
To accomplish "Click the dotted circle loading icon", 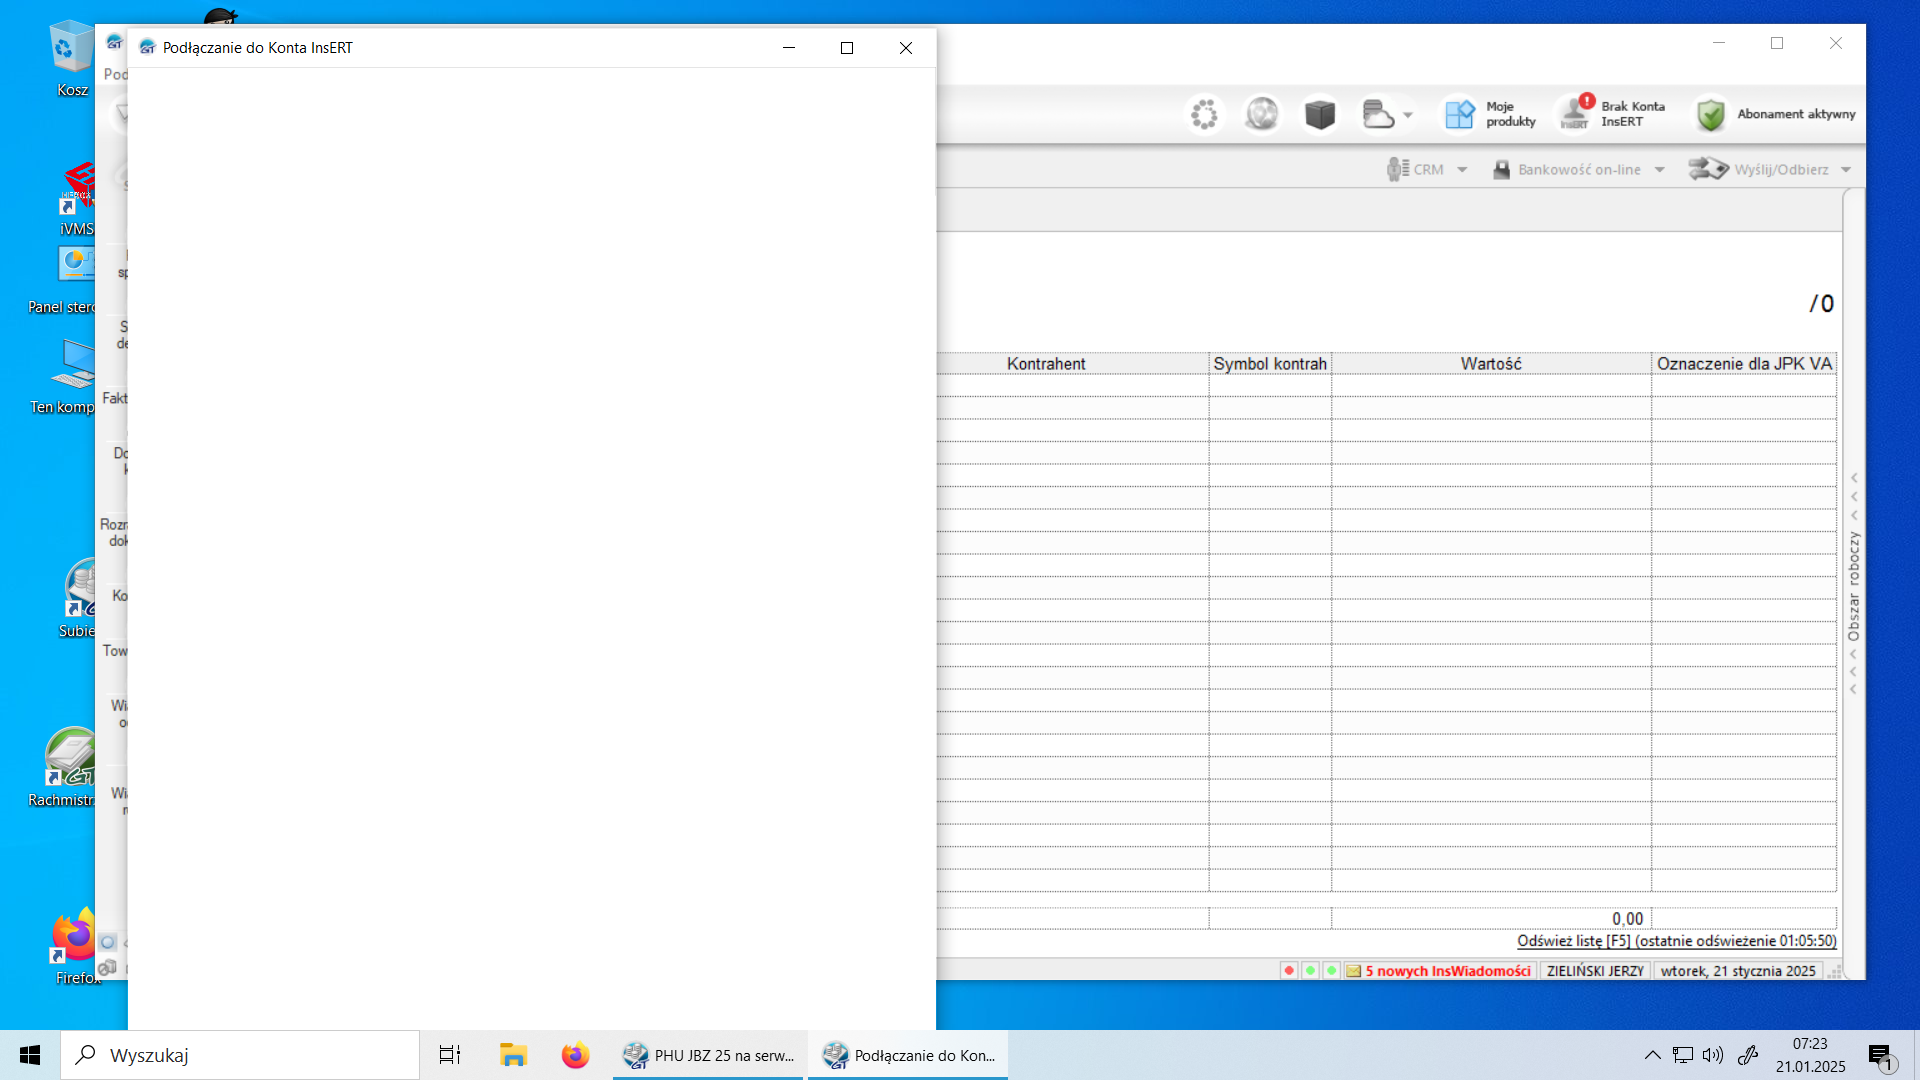I will (x=1204, y=114).
